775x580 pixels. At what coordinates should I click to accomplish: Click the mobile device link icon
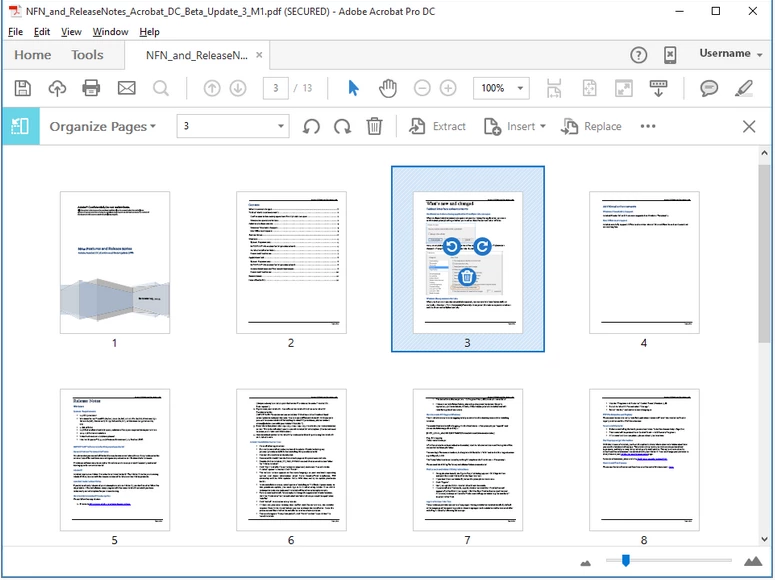click(670, 55)
